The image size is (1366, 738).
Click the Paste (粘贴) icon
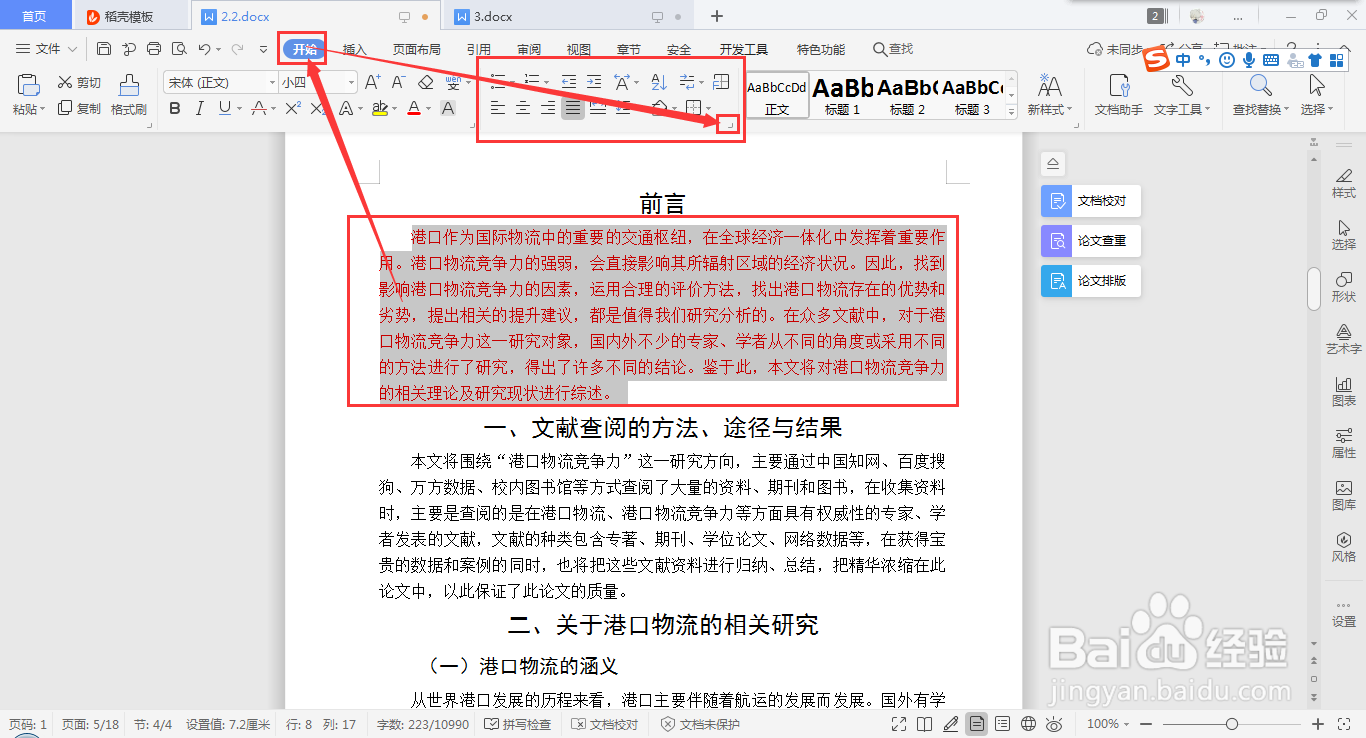click(x=28, y=85)
